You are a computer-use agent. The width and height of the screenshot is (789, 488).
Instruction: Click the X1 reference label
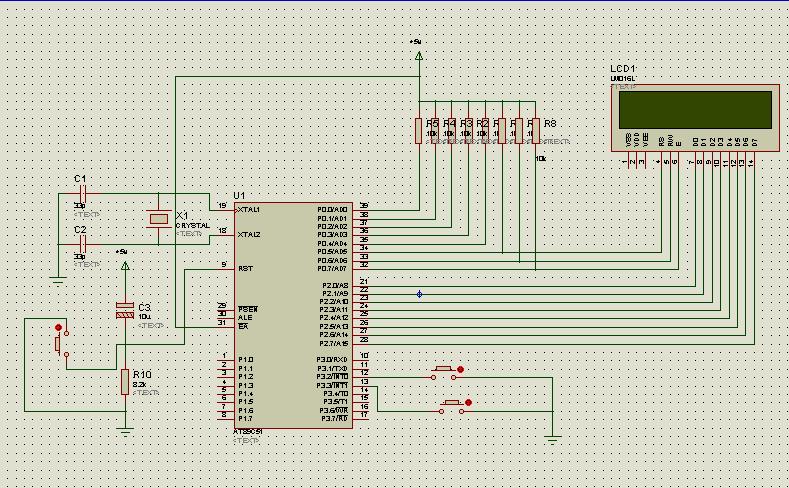coord(182,215)
